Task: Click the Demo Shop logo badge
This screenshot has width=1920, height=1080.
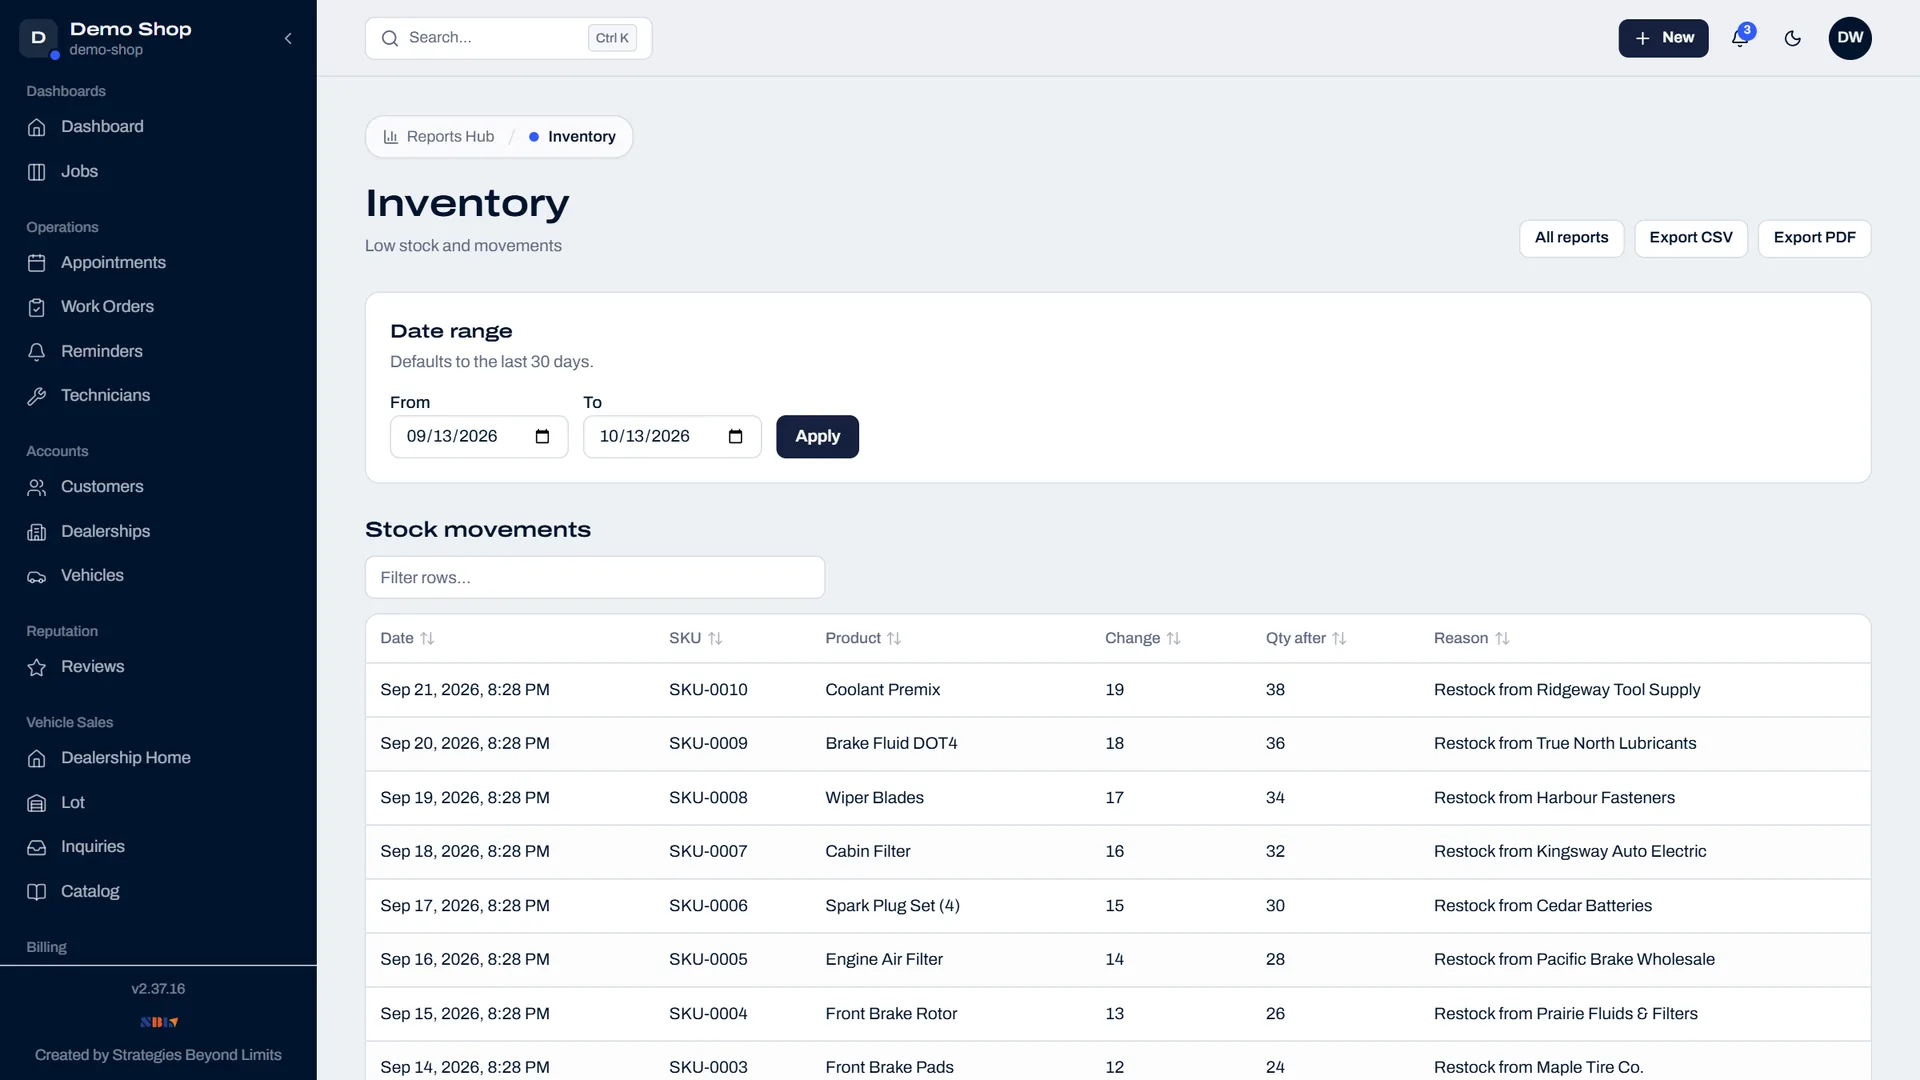Action: (x=38, y=38)
